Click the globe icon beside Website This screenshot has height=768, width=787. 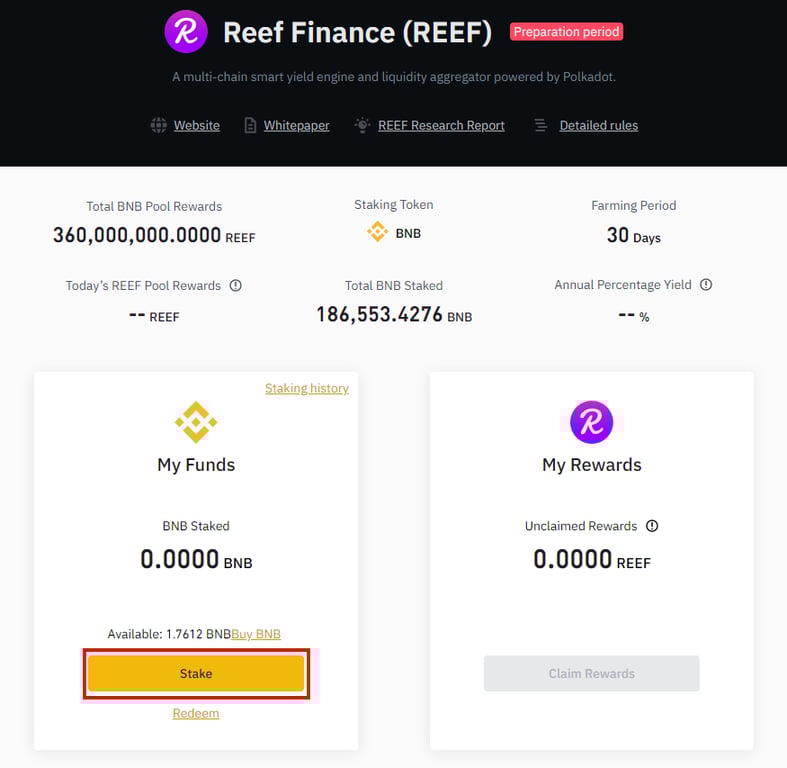click(x=159, y=125)
